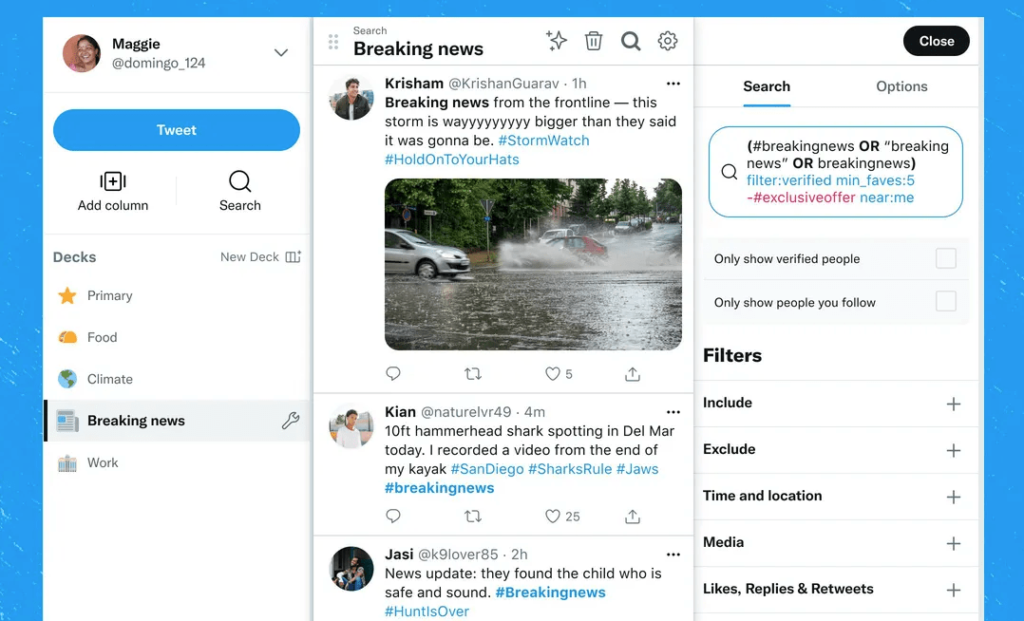Click the sparkle icon in column header
1024x621 pixels.
click(556, 40)
